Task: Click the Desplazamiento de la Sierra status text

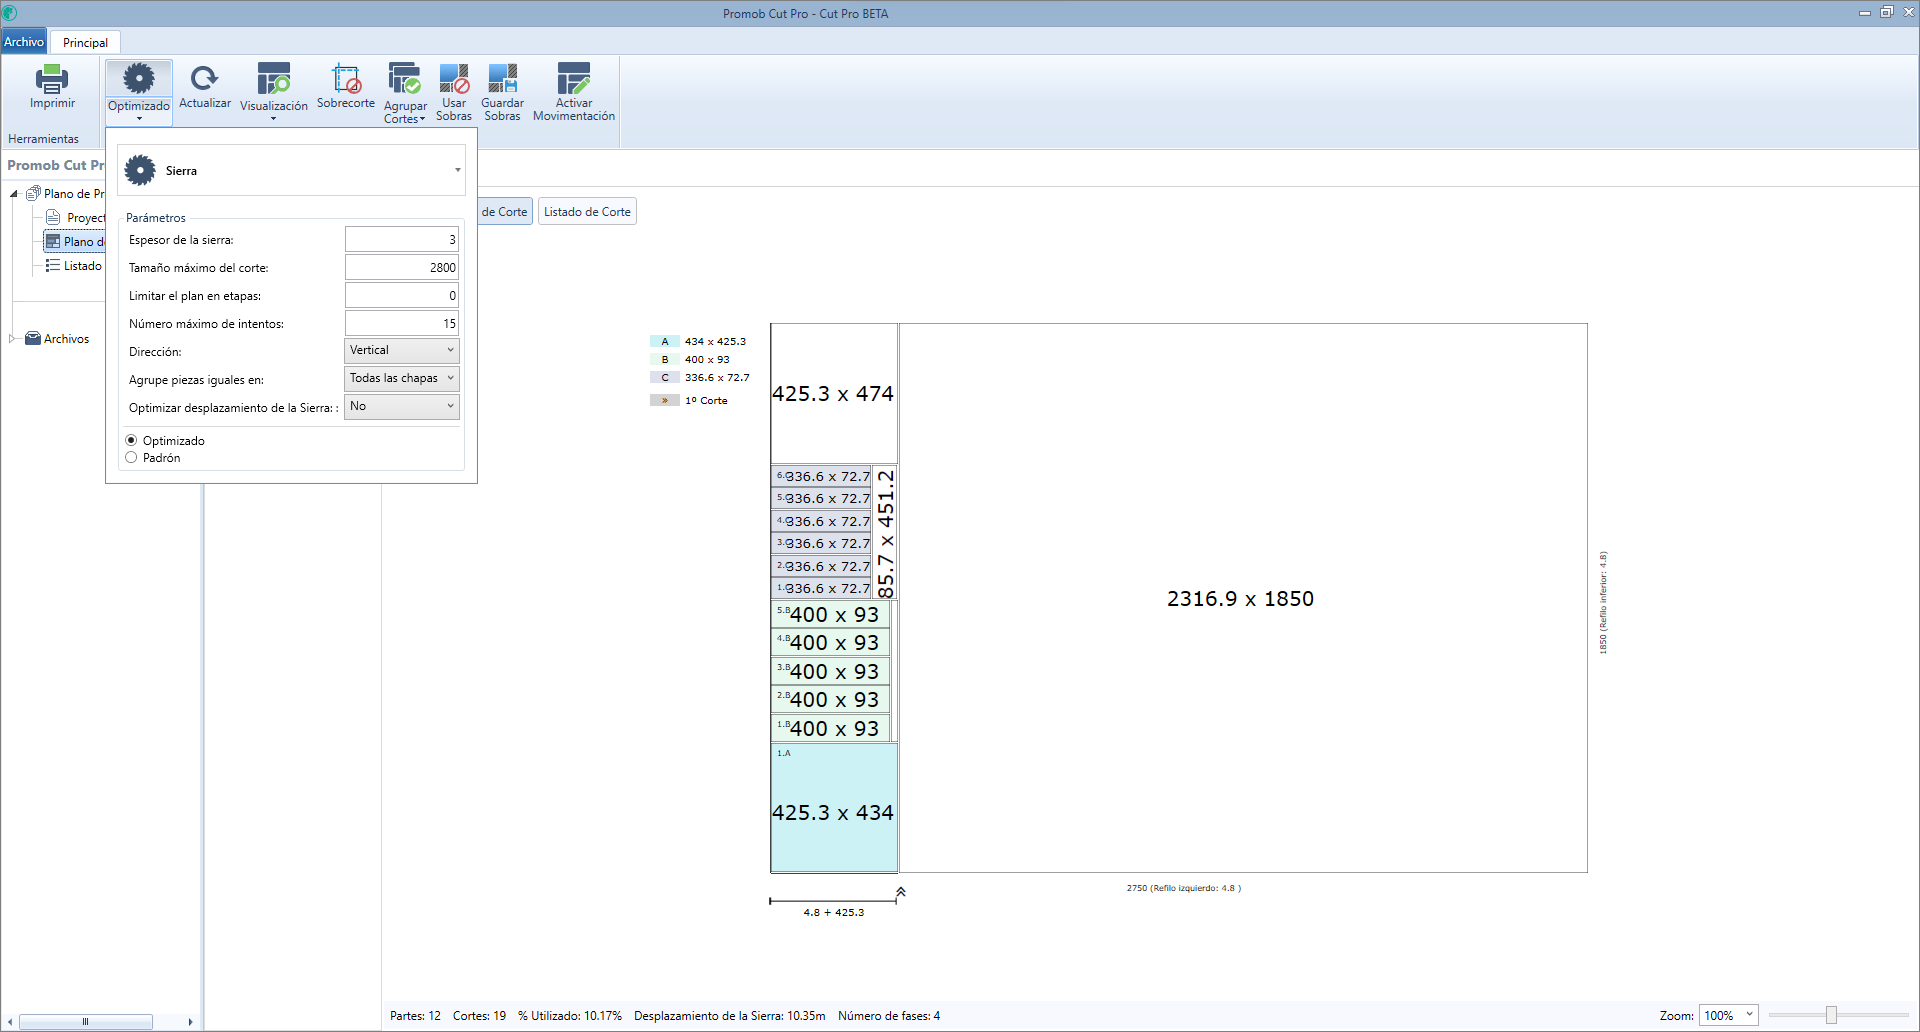Action: coord(730,1016)
